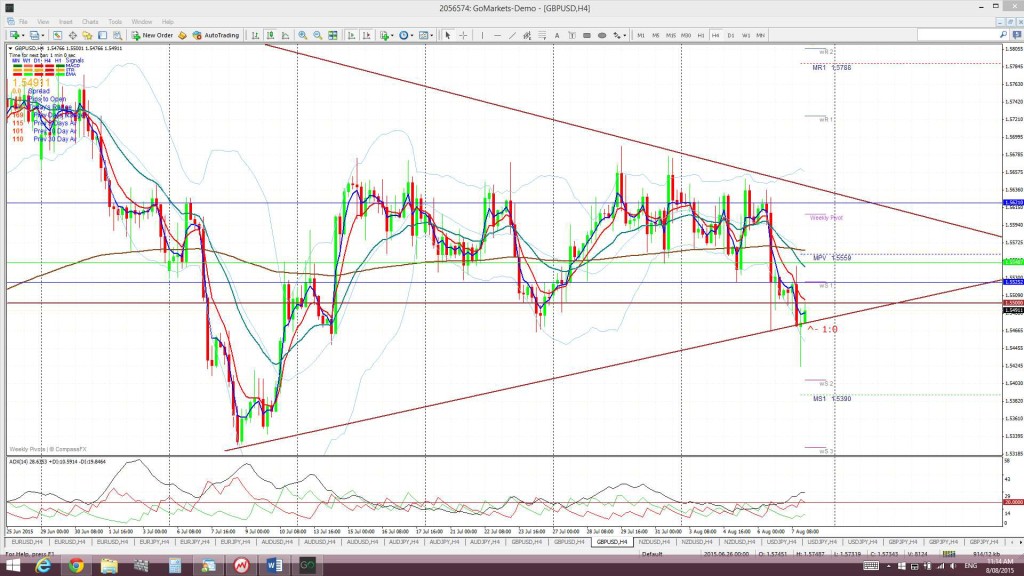Switch timeframe to M15

[671, 35]
